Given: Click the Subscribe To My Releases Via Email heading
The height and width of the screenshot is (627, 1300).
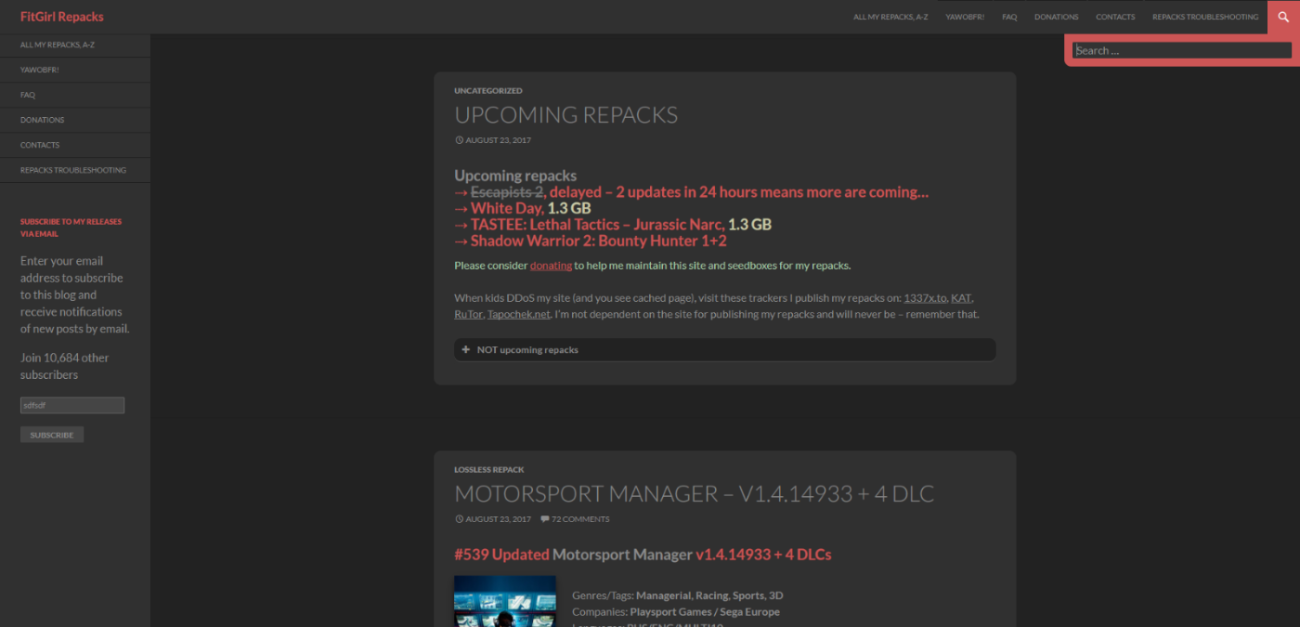Looking at the screenshot, I should click(71, 227).
